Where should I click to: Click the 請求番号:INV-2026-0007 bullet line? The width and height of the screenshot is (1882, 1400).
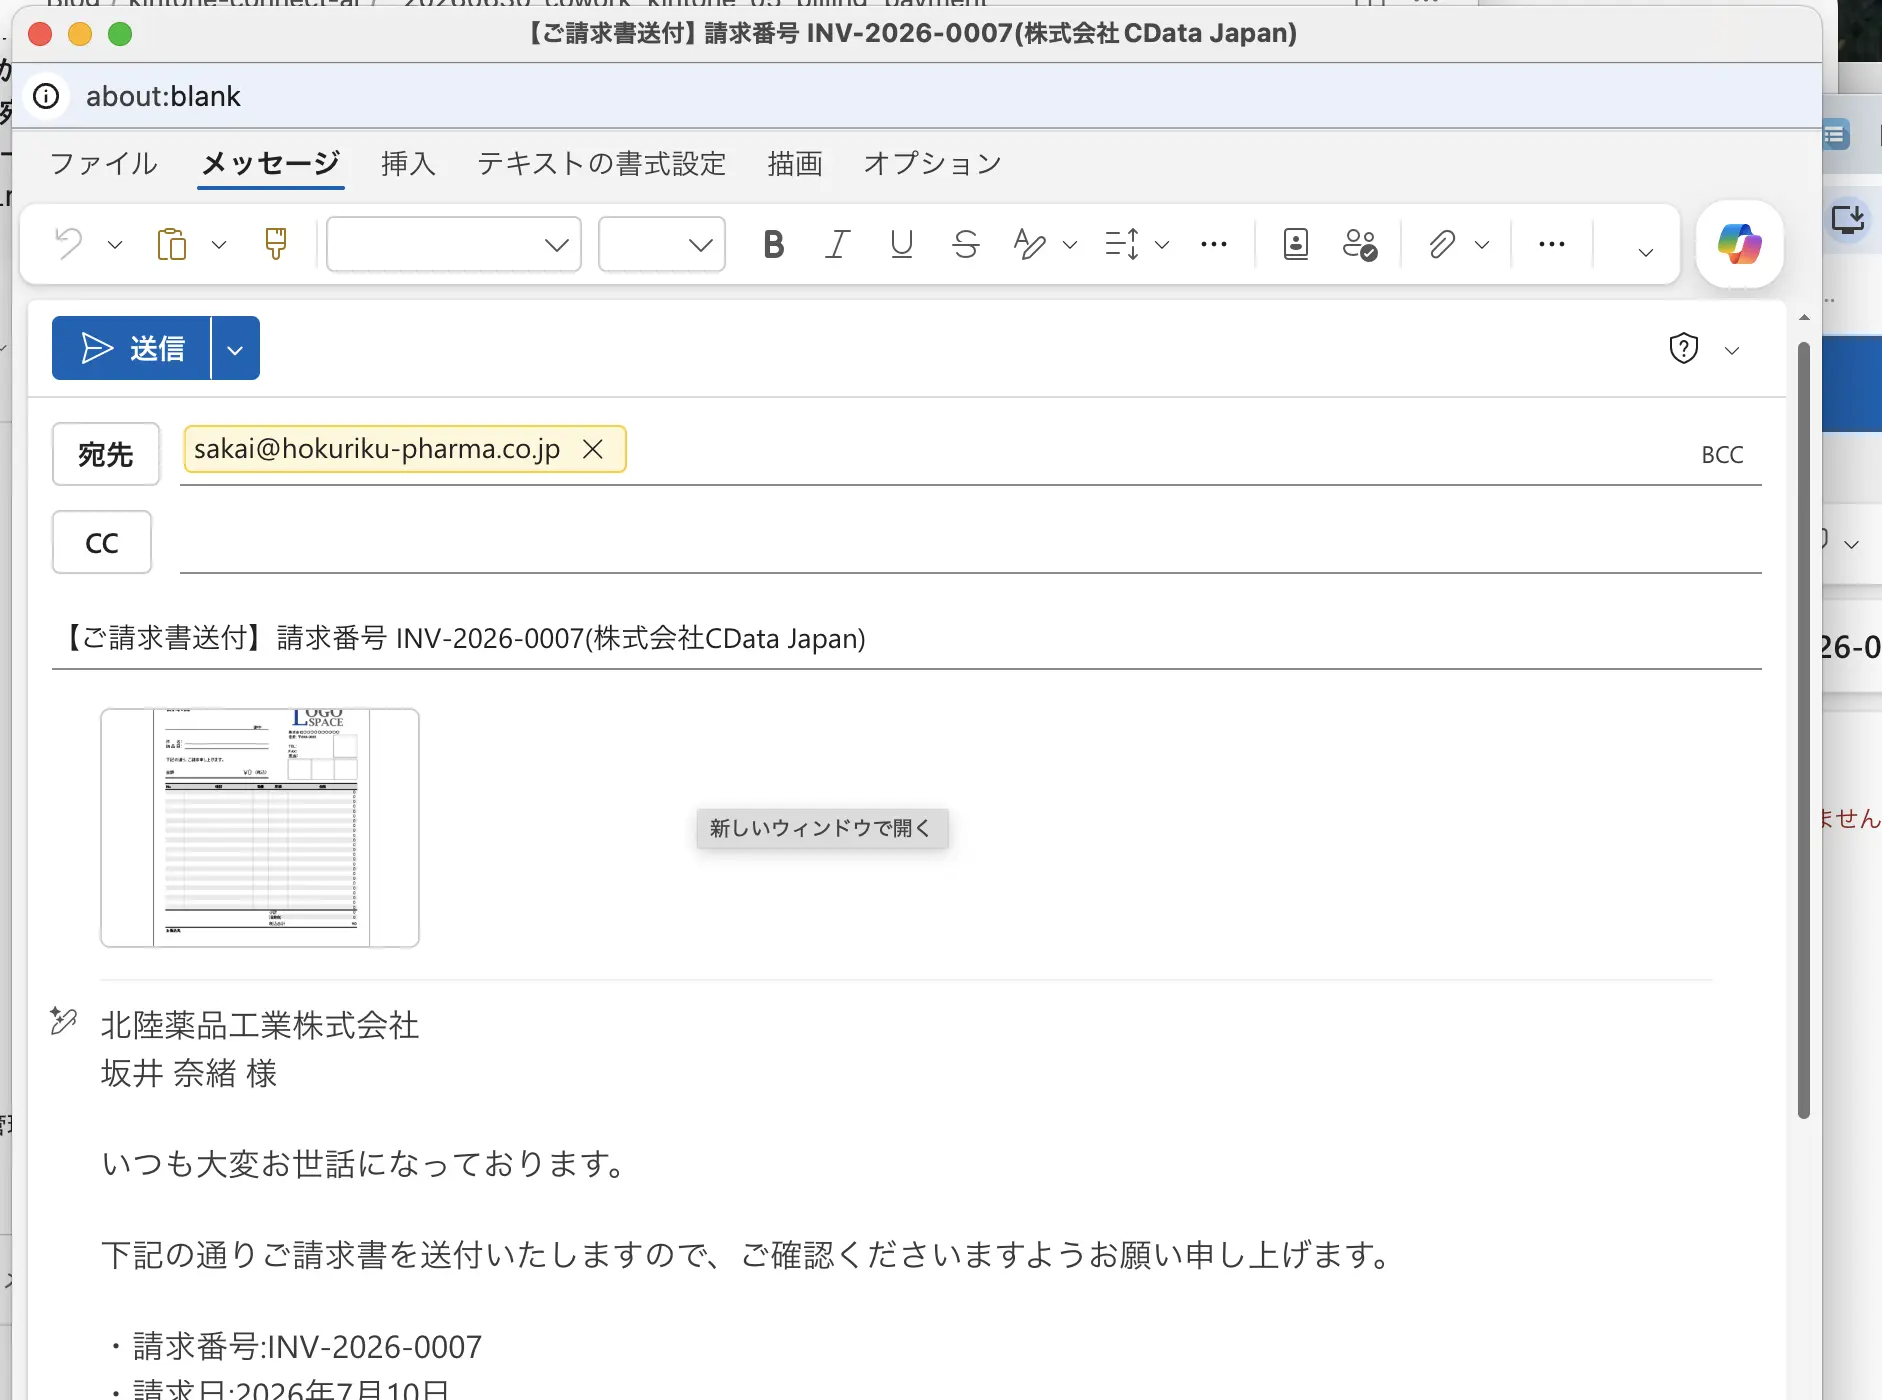tap(297, 1346)
